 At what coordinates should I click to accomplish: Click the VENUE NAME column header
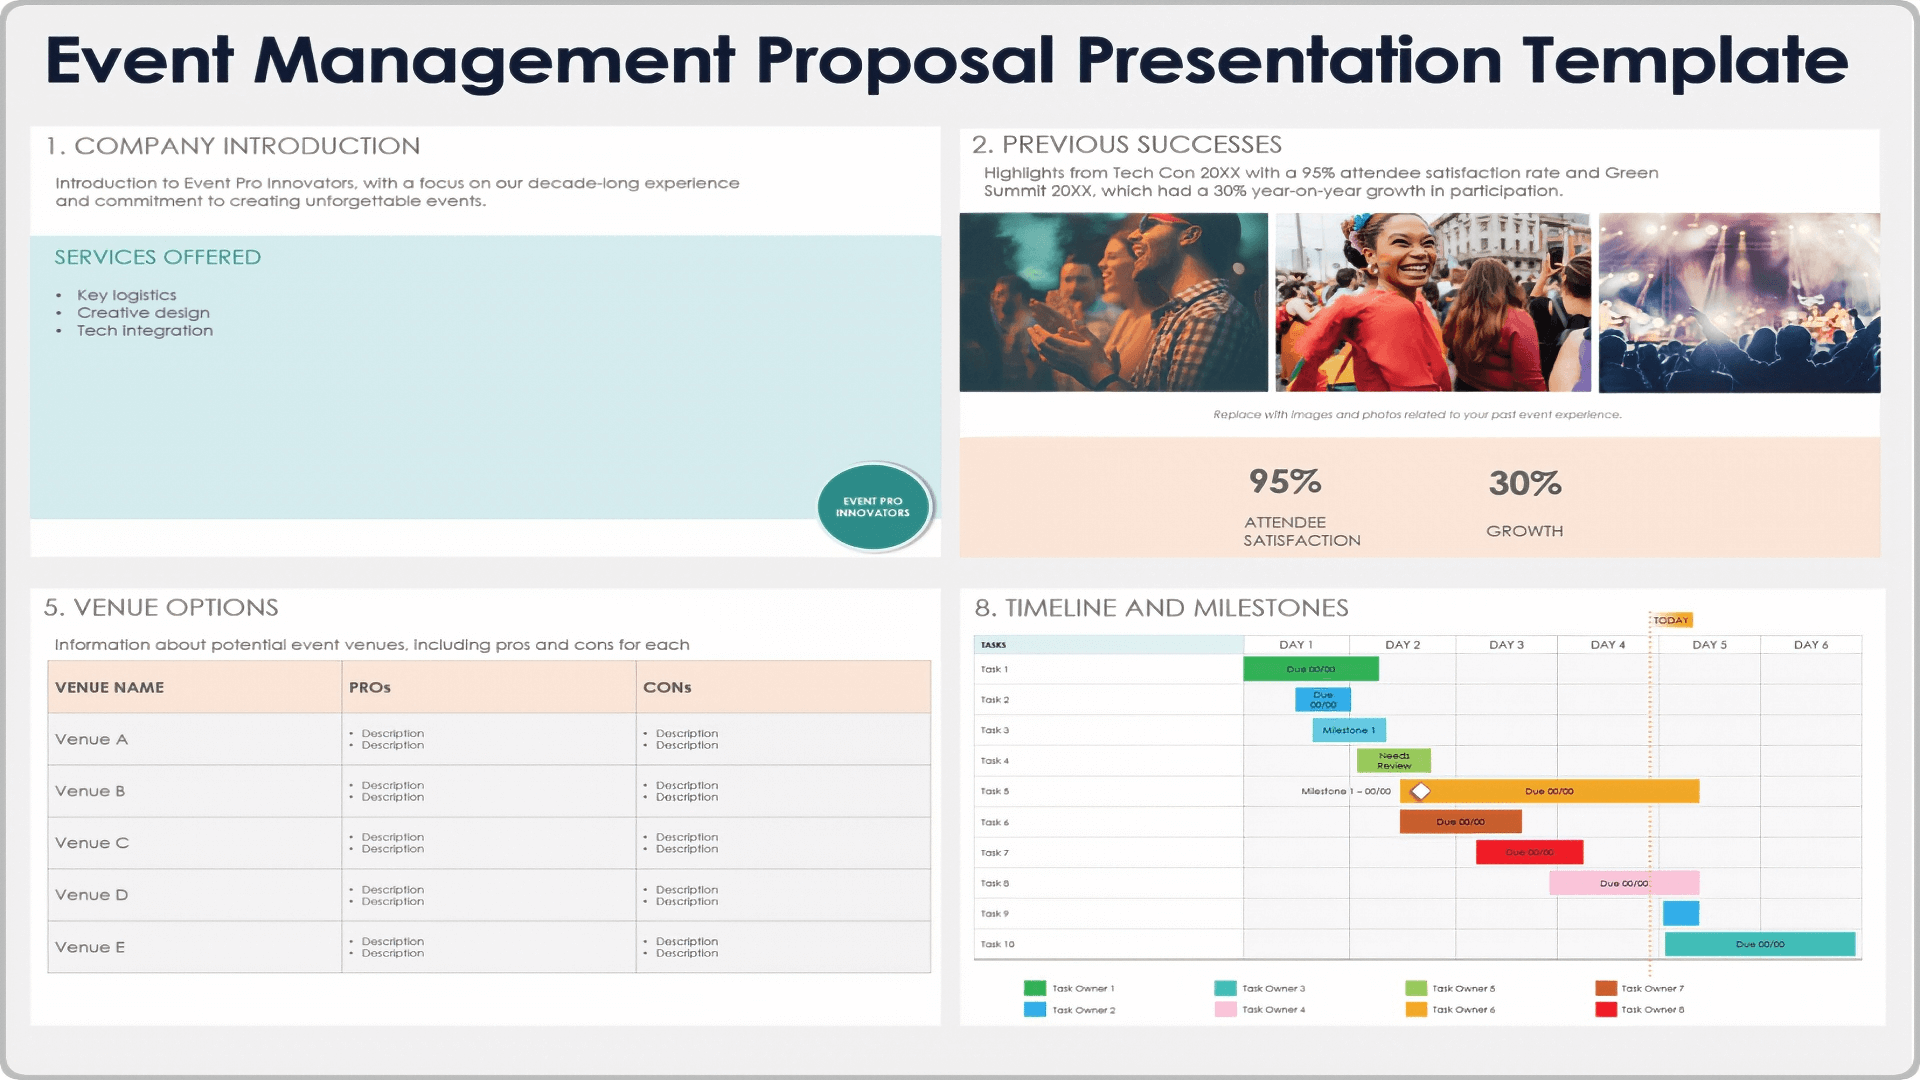click(110, 688)
